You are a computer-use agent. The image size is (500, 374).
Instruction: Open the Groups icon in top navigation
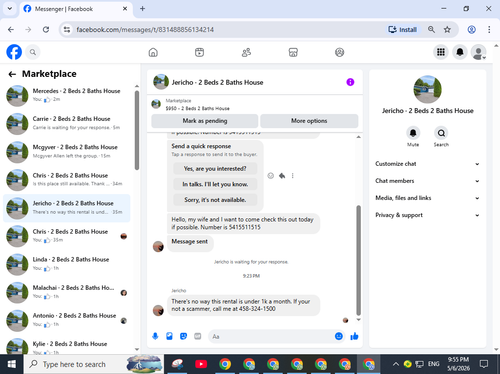point(340,52)
